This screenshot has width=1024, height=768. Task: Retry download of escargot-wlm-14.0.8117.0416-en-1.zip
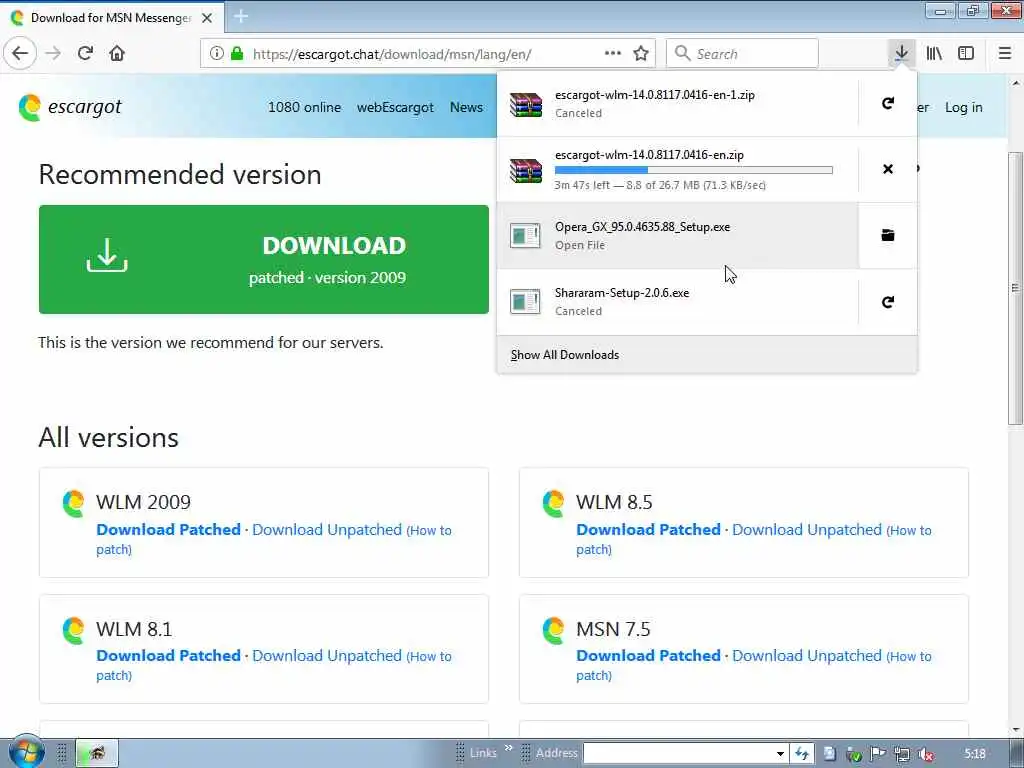point(888,103)
